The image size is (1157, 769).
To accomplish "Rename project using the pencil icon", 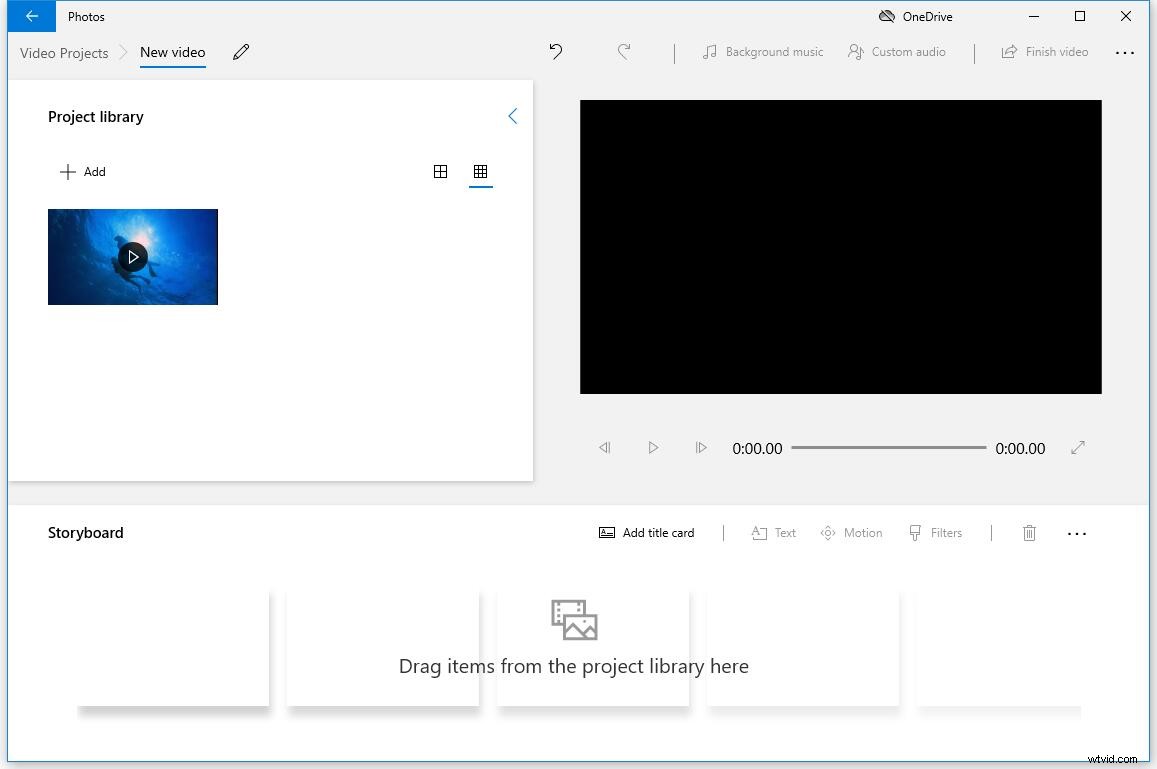I will (241, 51).
